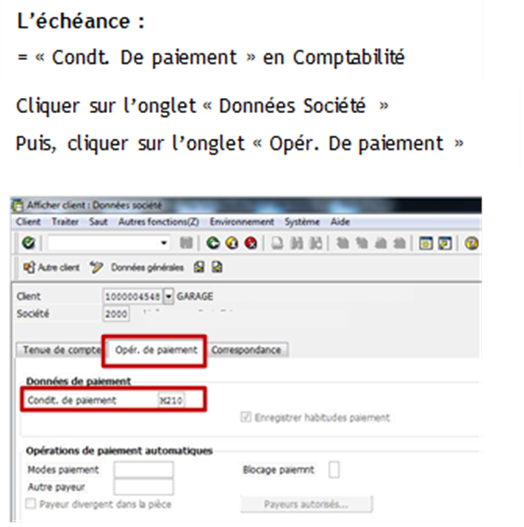Click the Save diskette icon
This screenshot has width=524, height=527.
point(186,243)
